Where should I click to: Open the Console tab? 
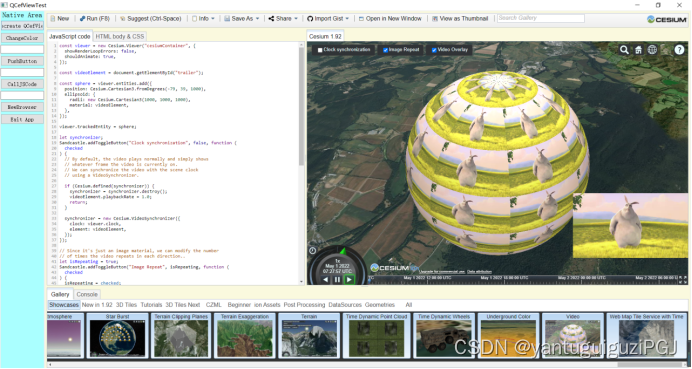click(x=87, y=294)
